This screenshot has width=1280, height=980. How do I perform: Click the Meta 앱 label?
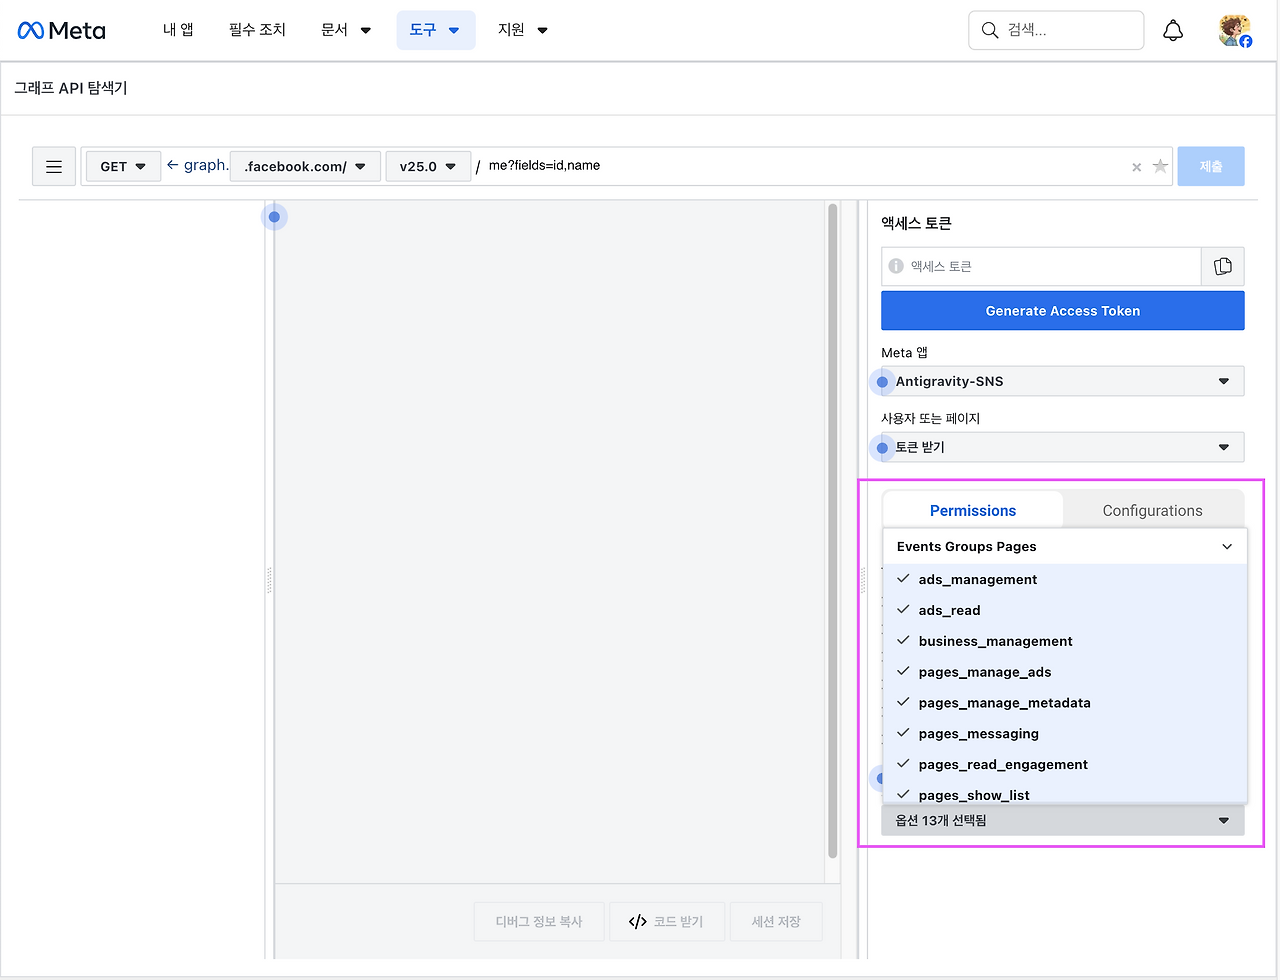[x=904, y=353]
